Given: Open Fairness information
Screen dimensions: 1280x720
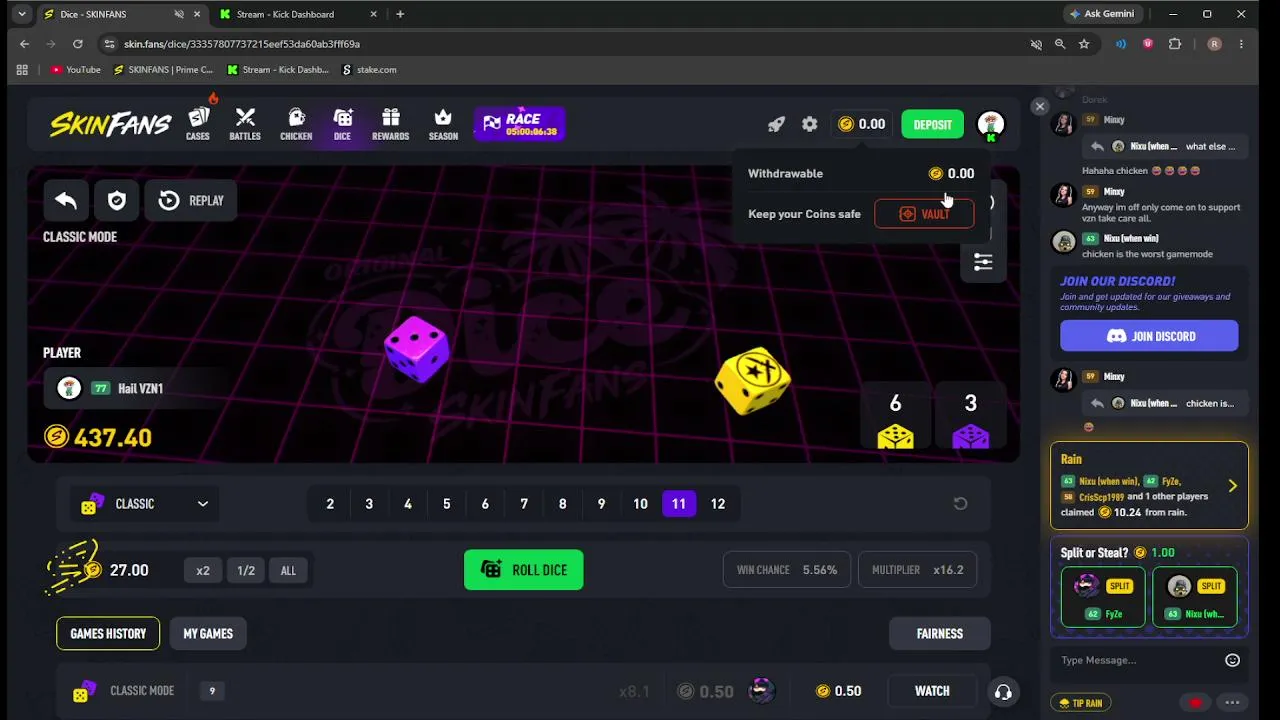Looking at the screenshot, I should [940, 634].
